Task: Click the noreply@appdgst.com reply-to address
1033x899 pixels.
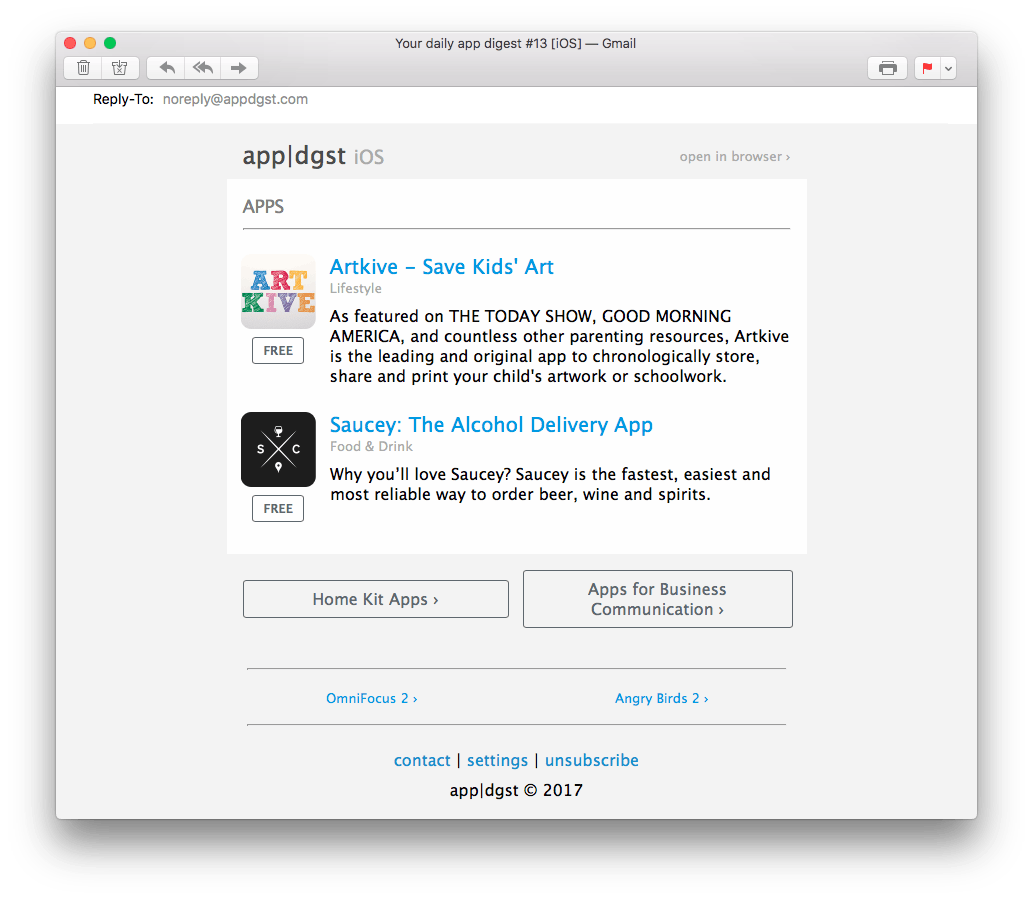Action: pos(235,99)
